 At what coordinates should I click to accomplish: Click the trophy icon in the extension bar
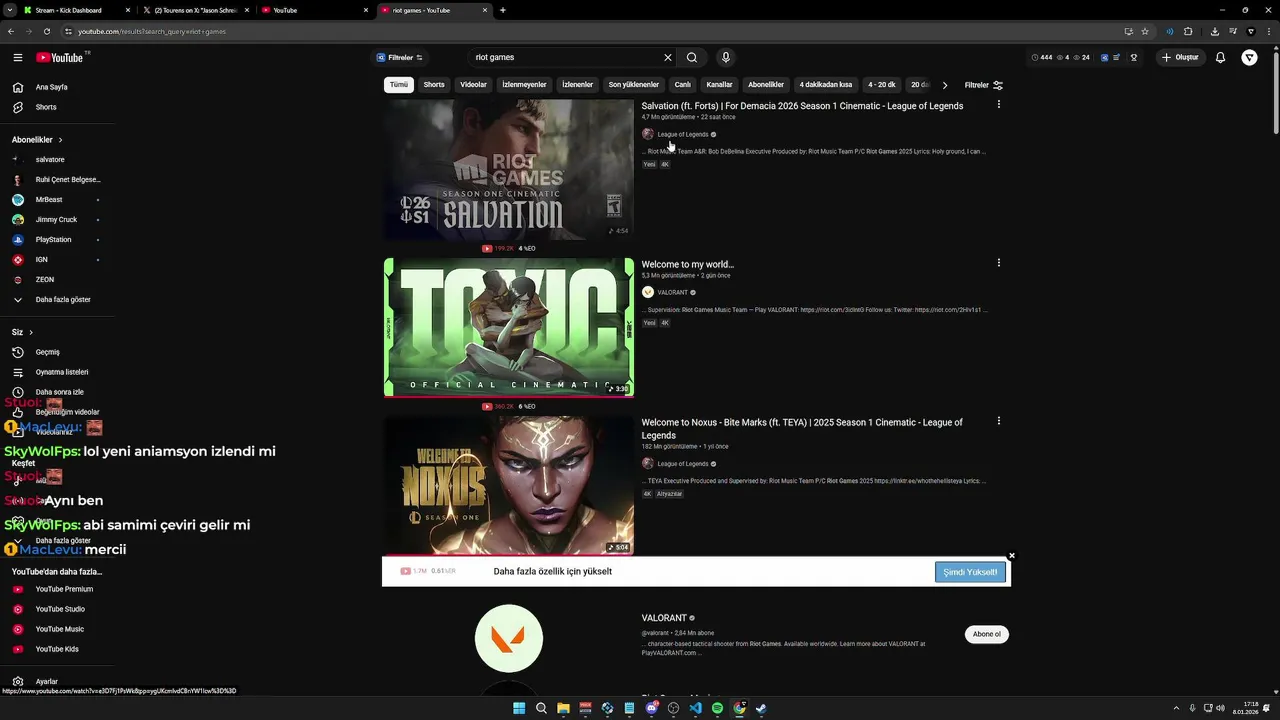click(x=1134, y=57)
